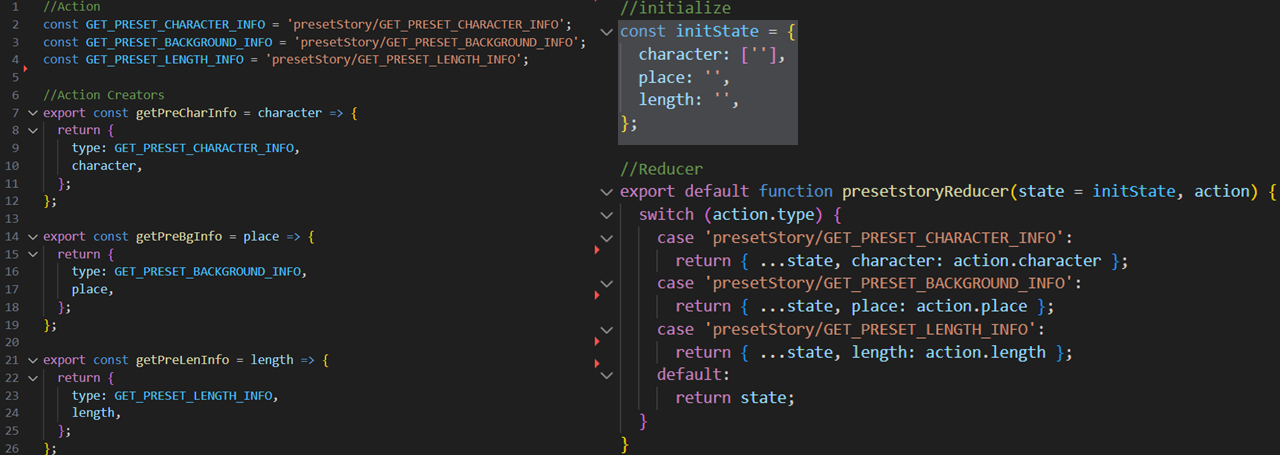Collapse the return block fold arrow on line 15
Image resolution: width=1280 pixels, height=455 pixels.
(x=33, y=254)
